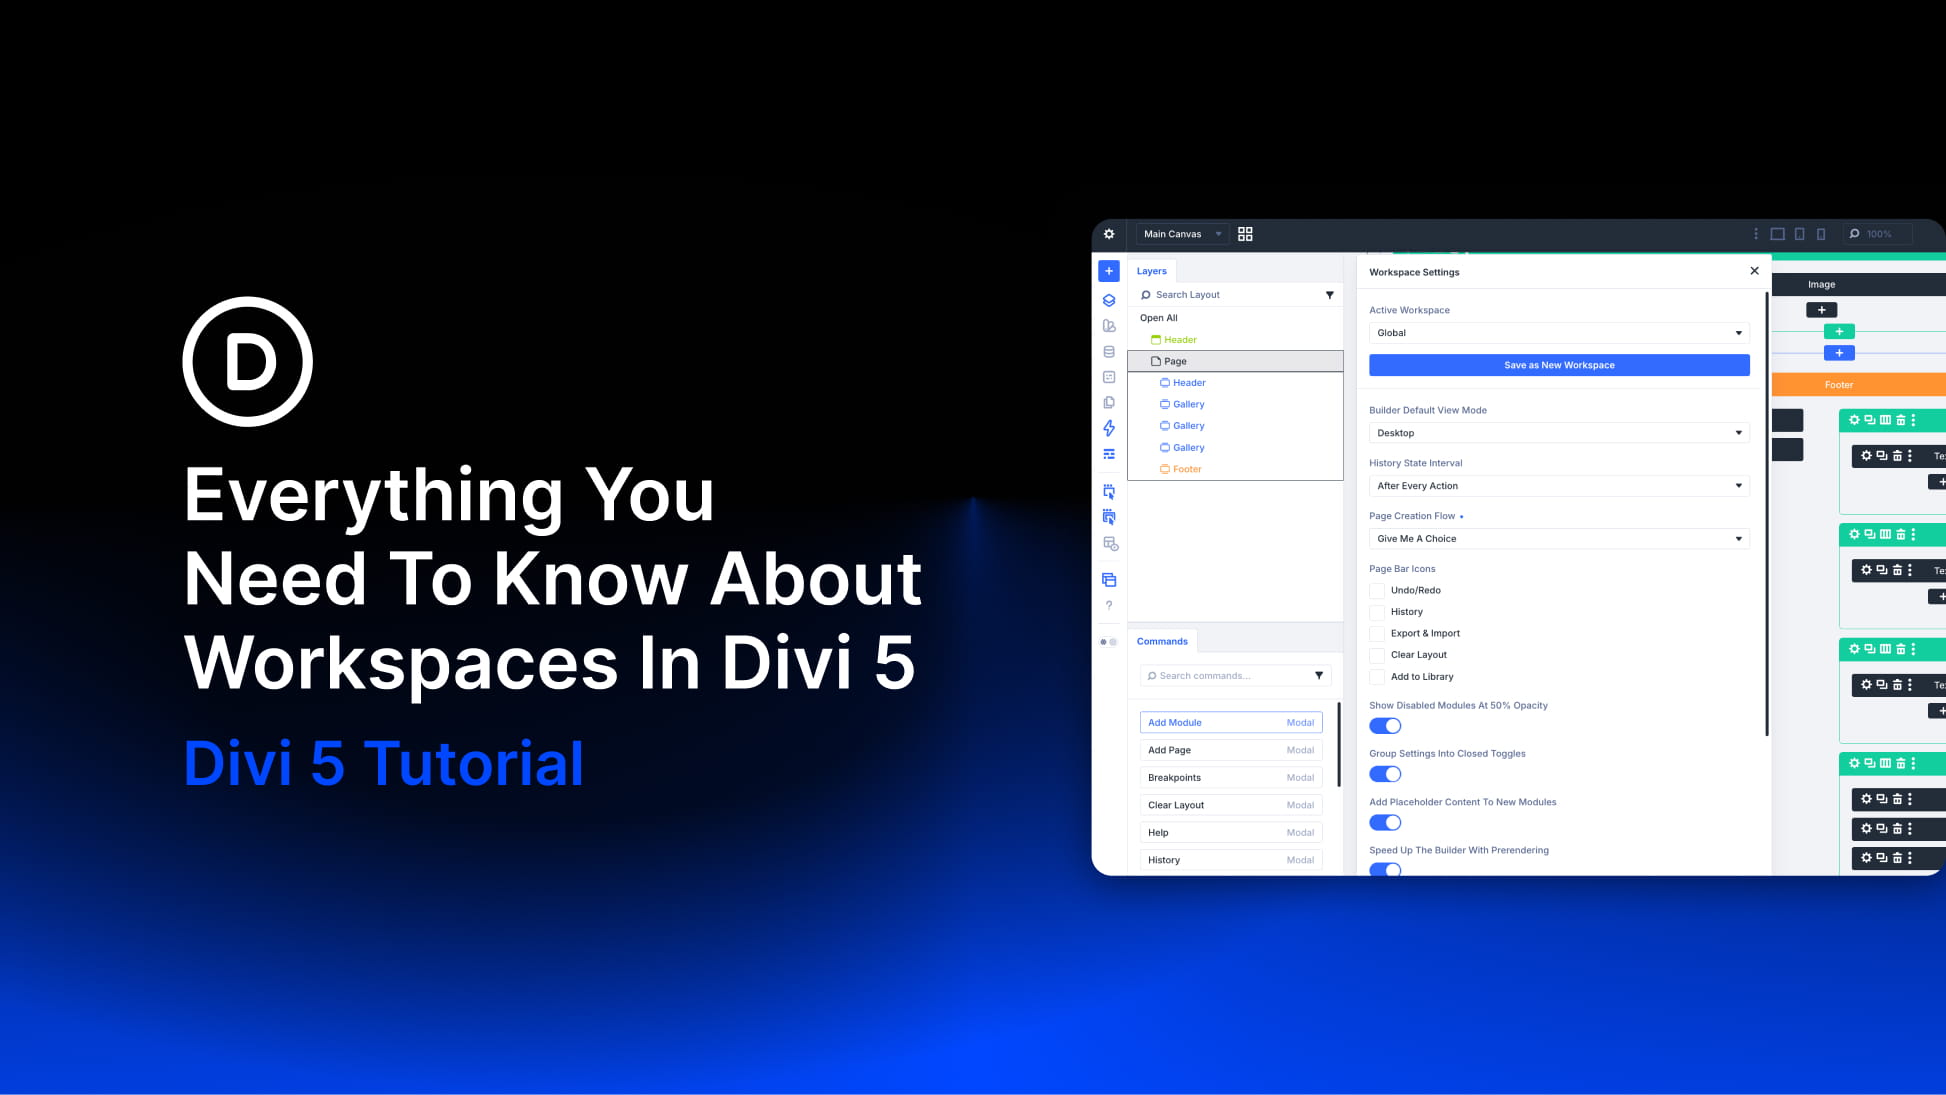Select the phone view icon in top bar
The image size is (1946, 1095).
tap(1821, 234)
